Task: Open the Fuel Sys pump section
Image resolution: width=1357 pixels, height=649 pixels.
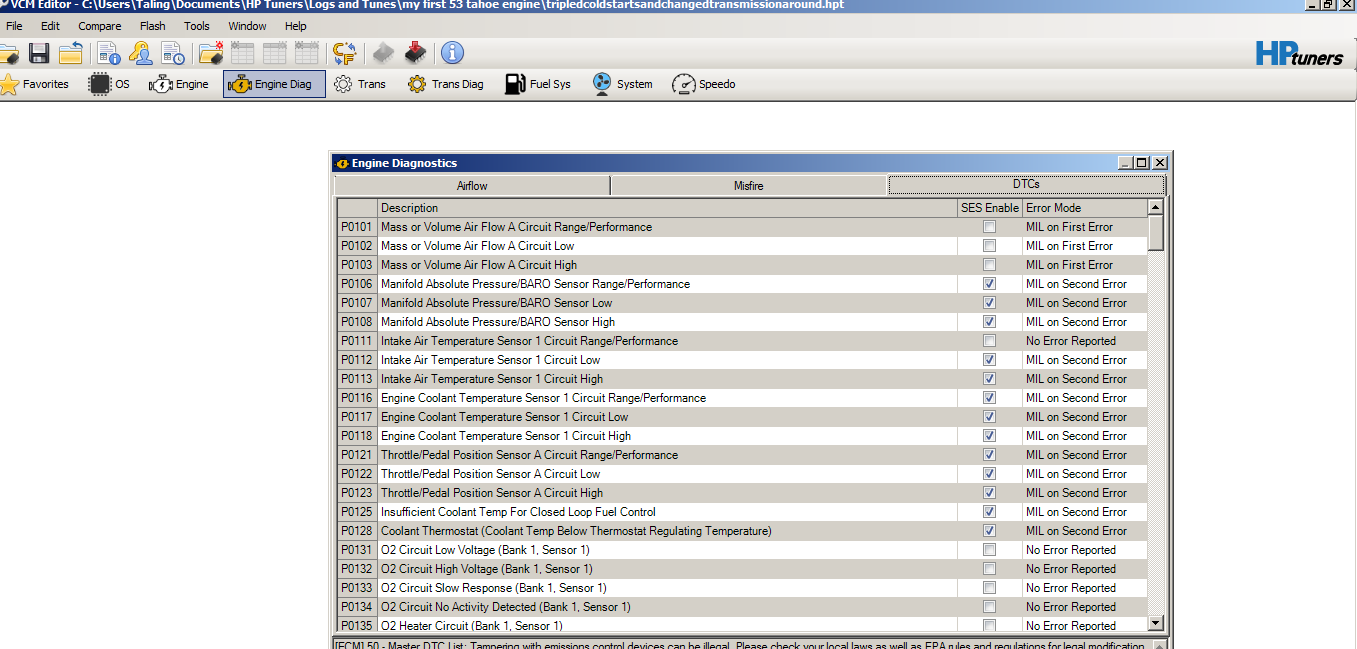Action: 538,84
